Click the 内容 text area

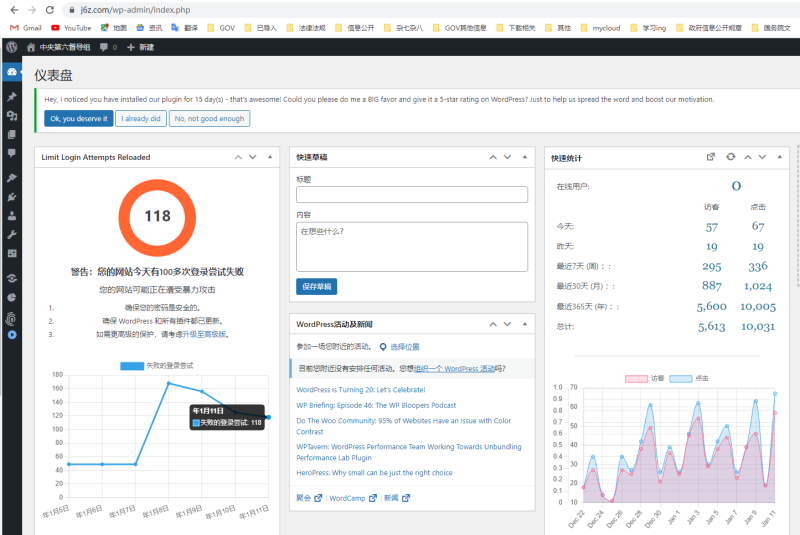[412, 247]
